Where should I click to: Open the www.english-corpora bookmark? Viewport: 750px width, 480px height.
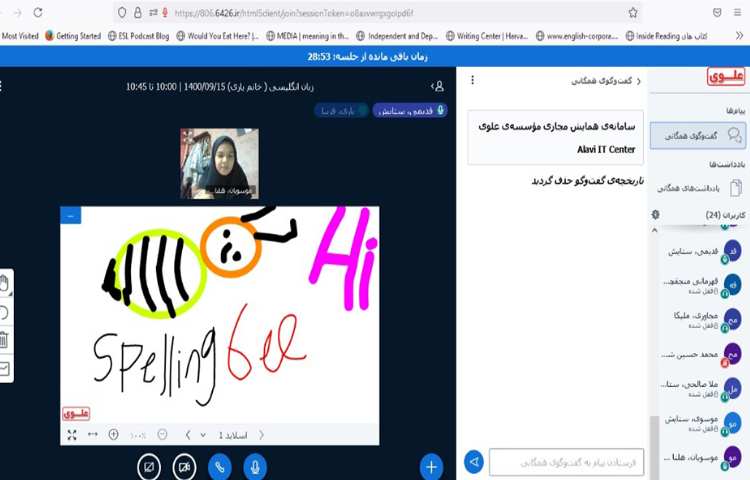577,36
